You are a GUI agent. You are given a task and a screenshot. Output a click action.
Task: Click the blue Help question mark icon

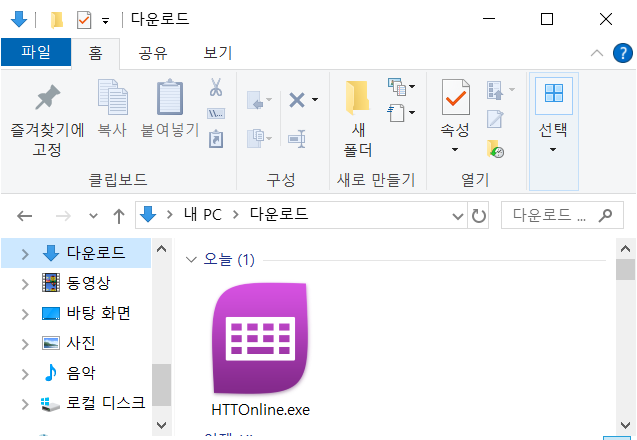(623, 53)
